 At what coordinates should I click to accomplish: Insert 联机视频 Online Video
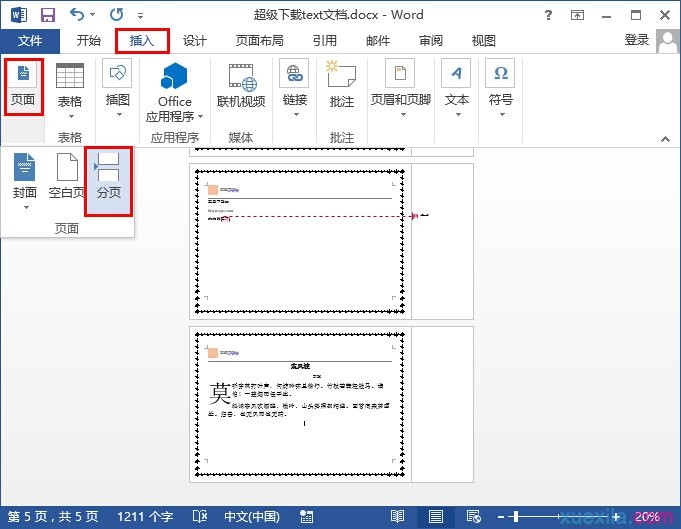(x=241, y=86)
